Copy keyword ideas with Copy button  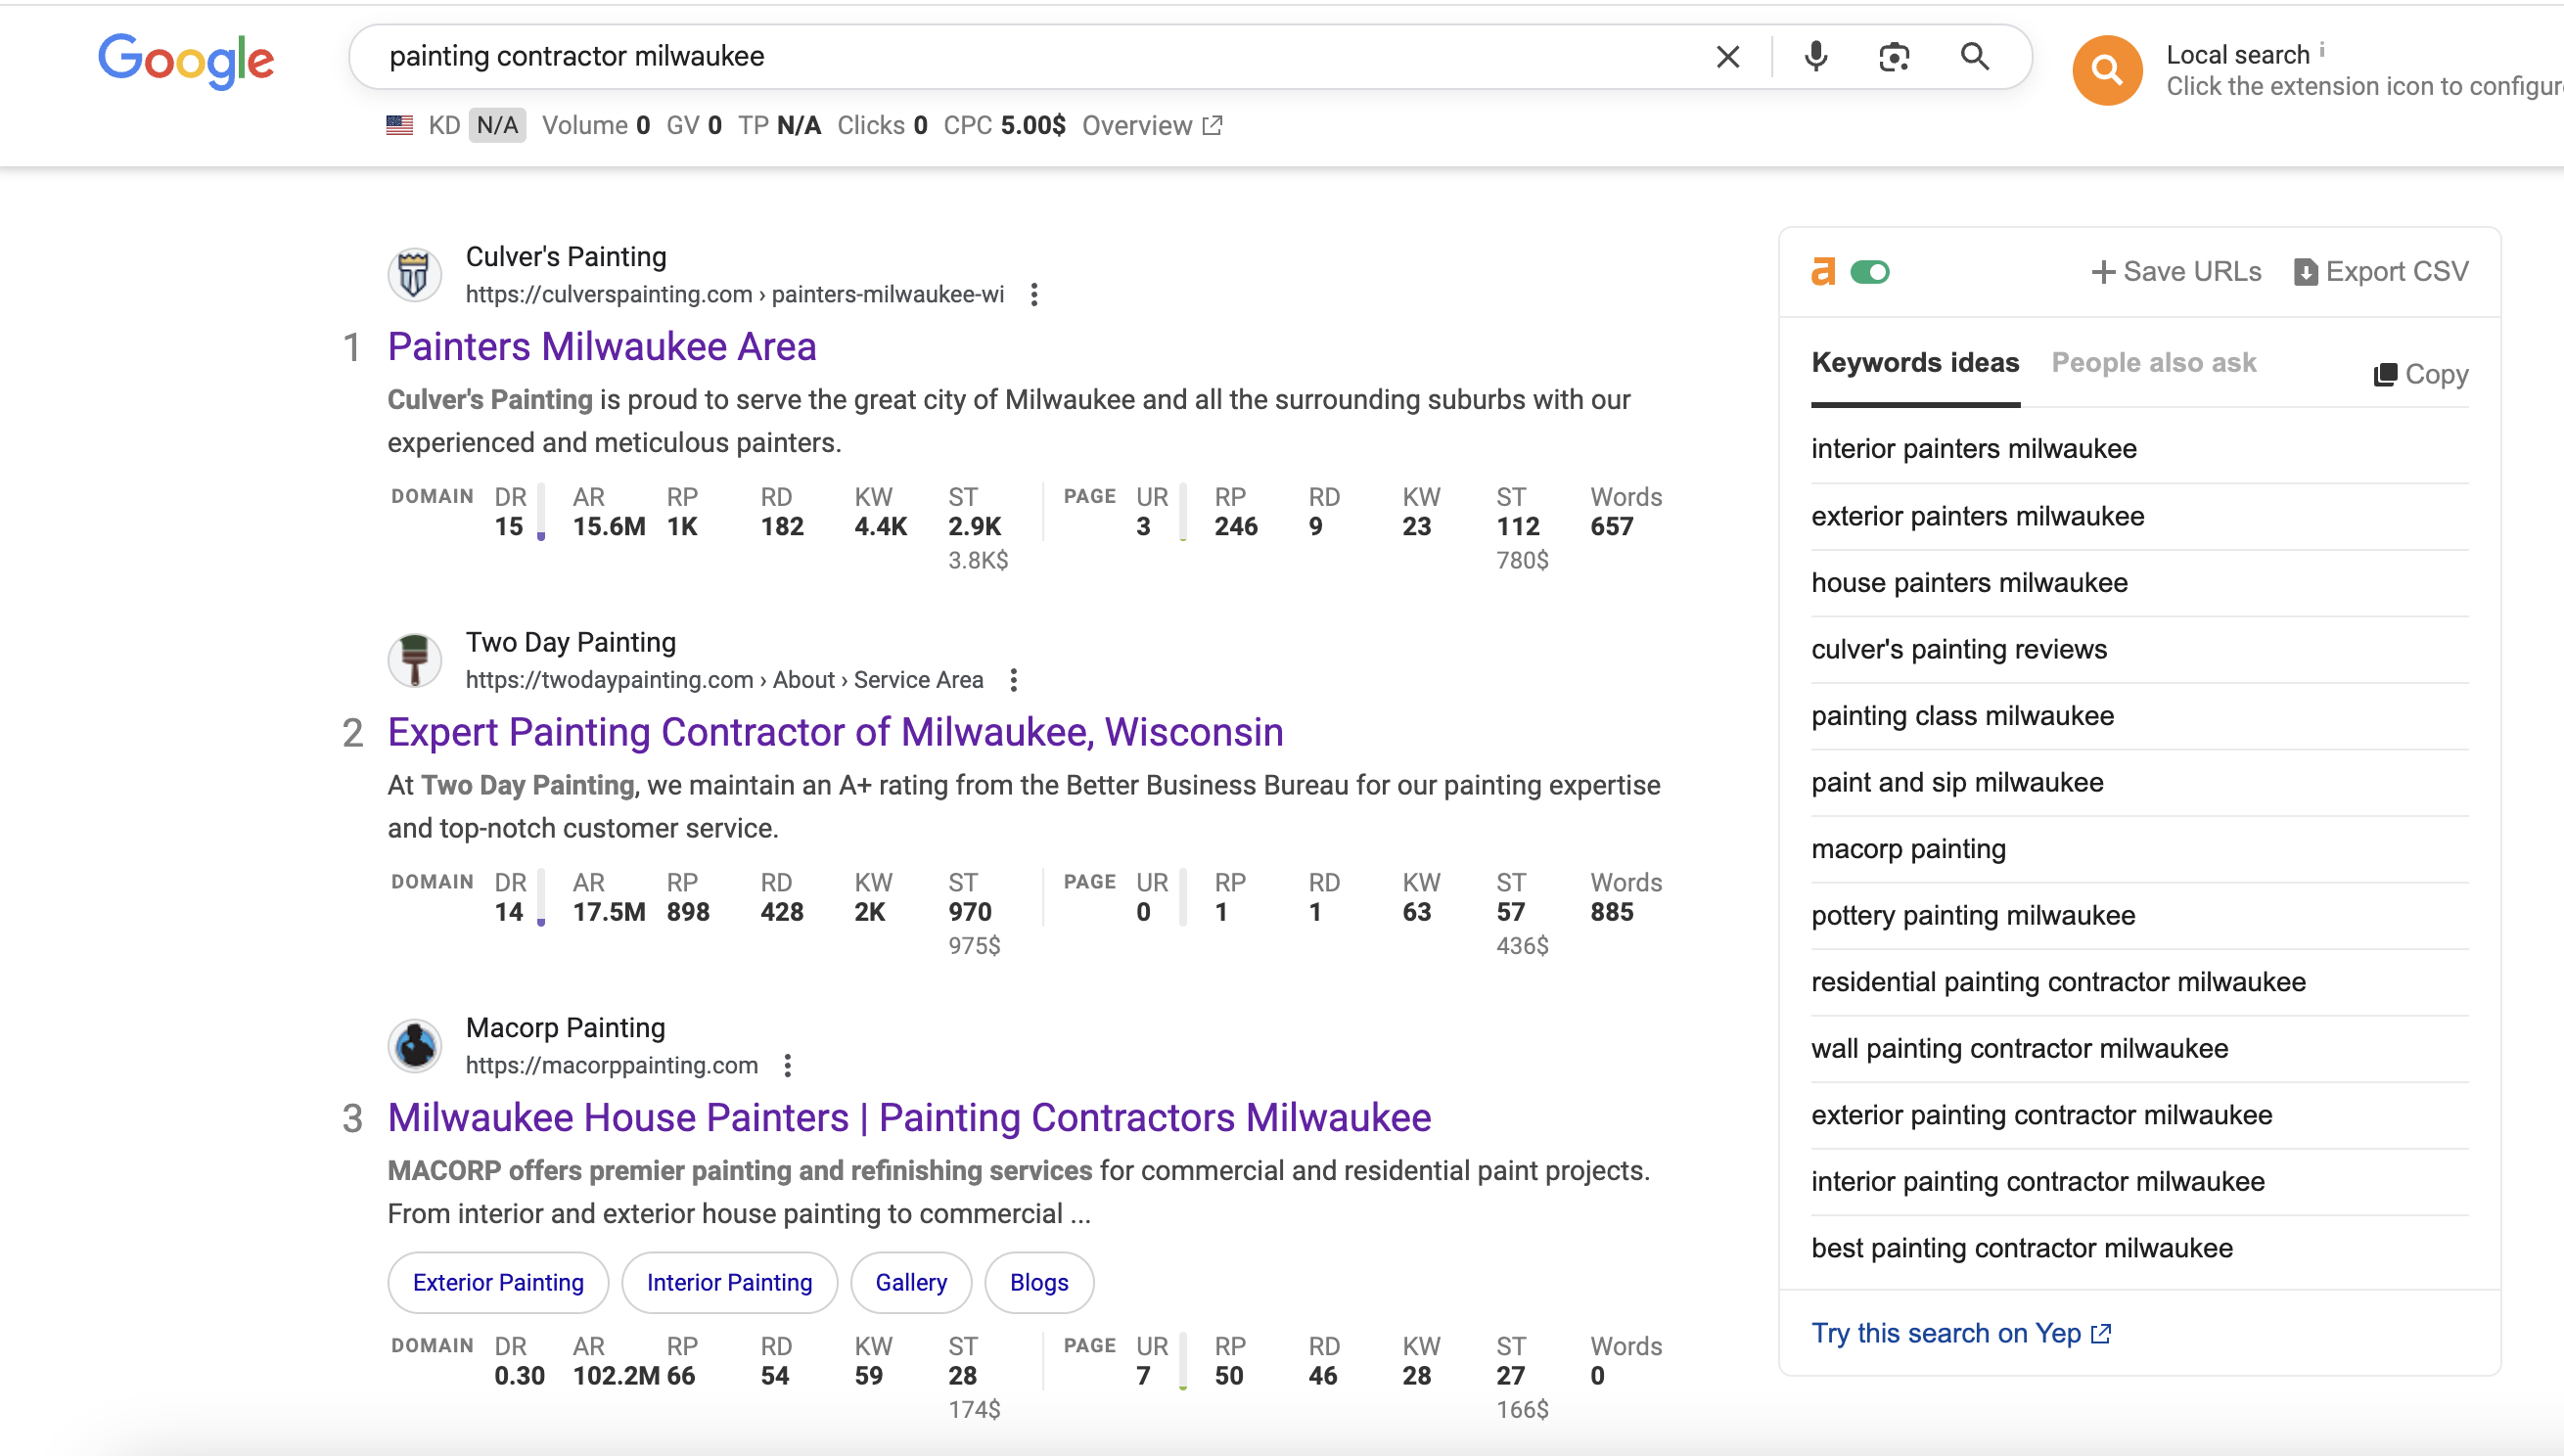tap(2420, 374)
